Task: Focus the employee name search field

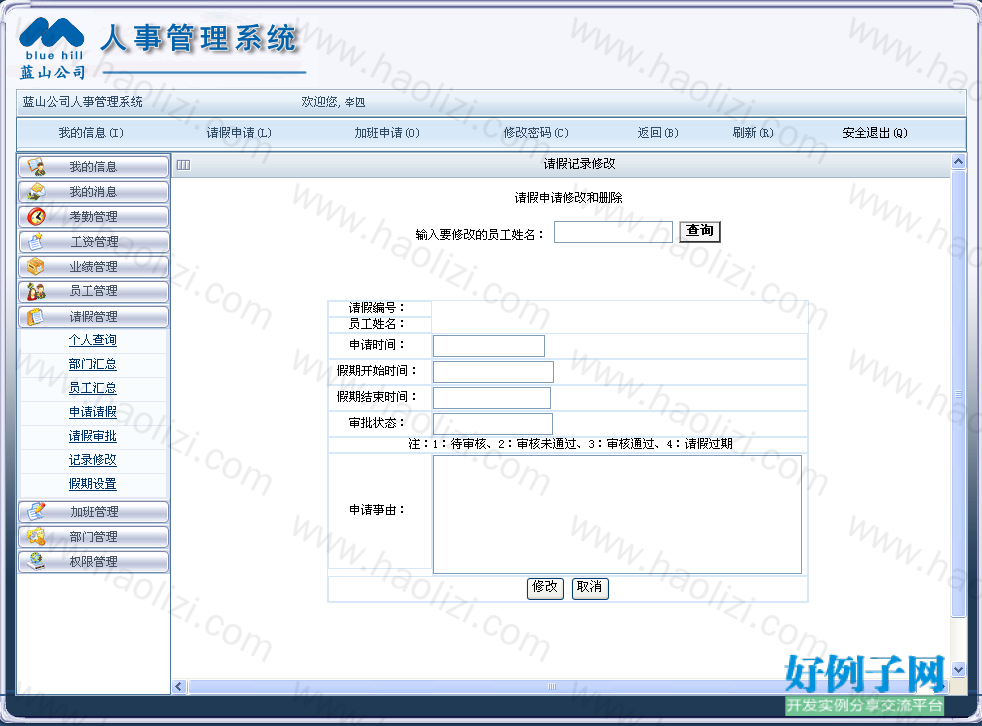Action: coord(613,232)
